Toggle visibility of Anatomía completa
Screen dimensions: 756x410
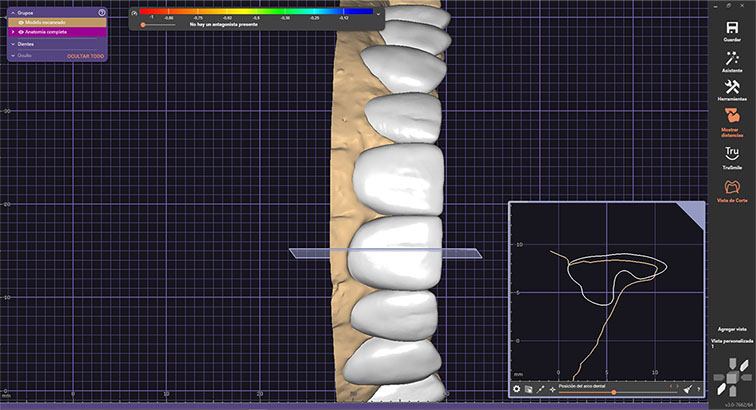click(x=20, y=32)
